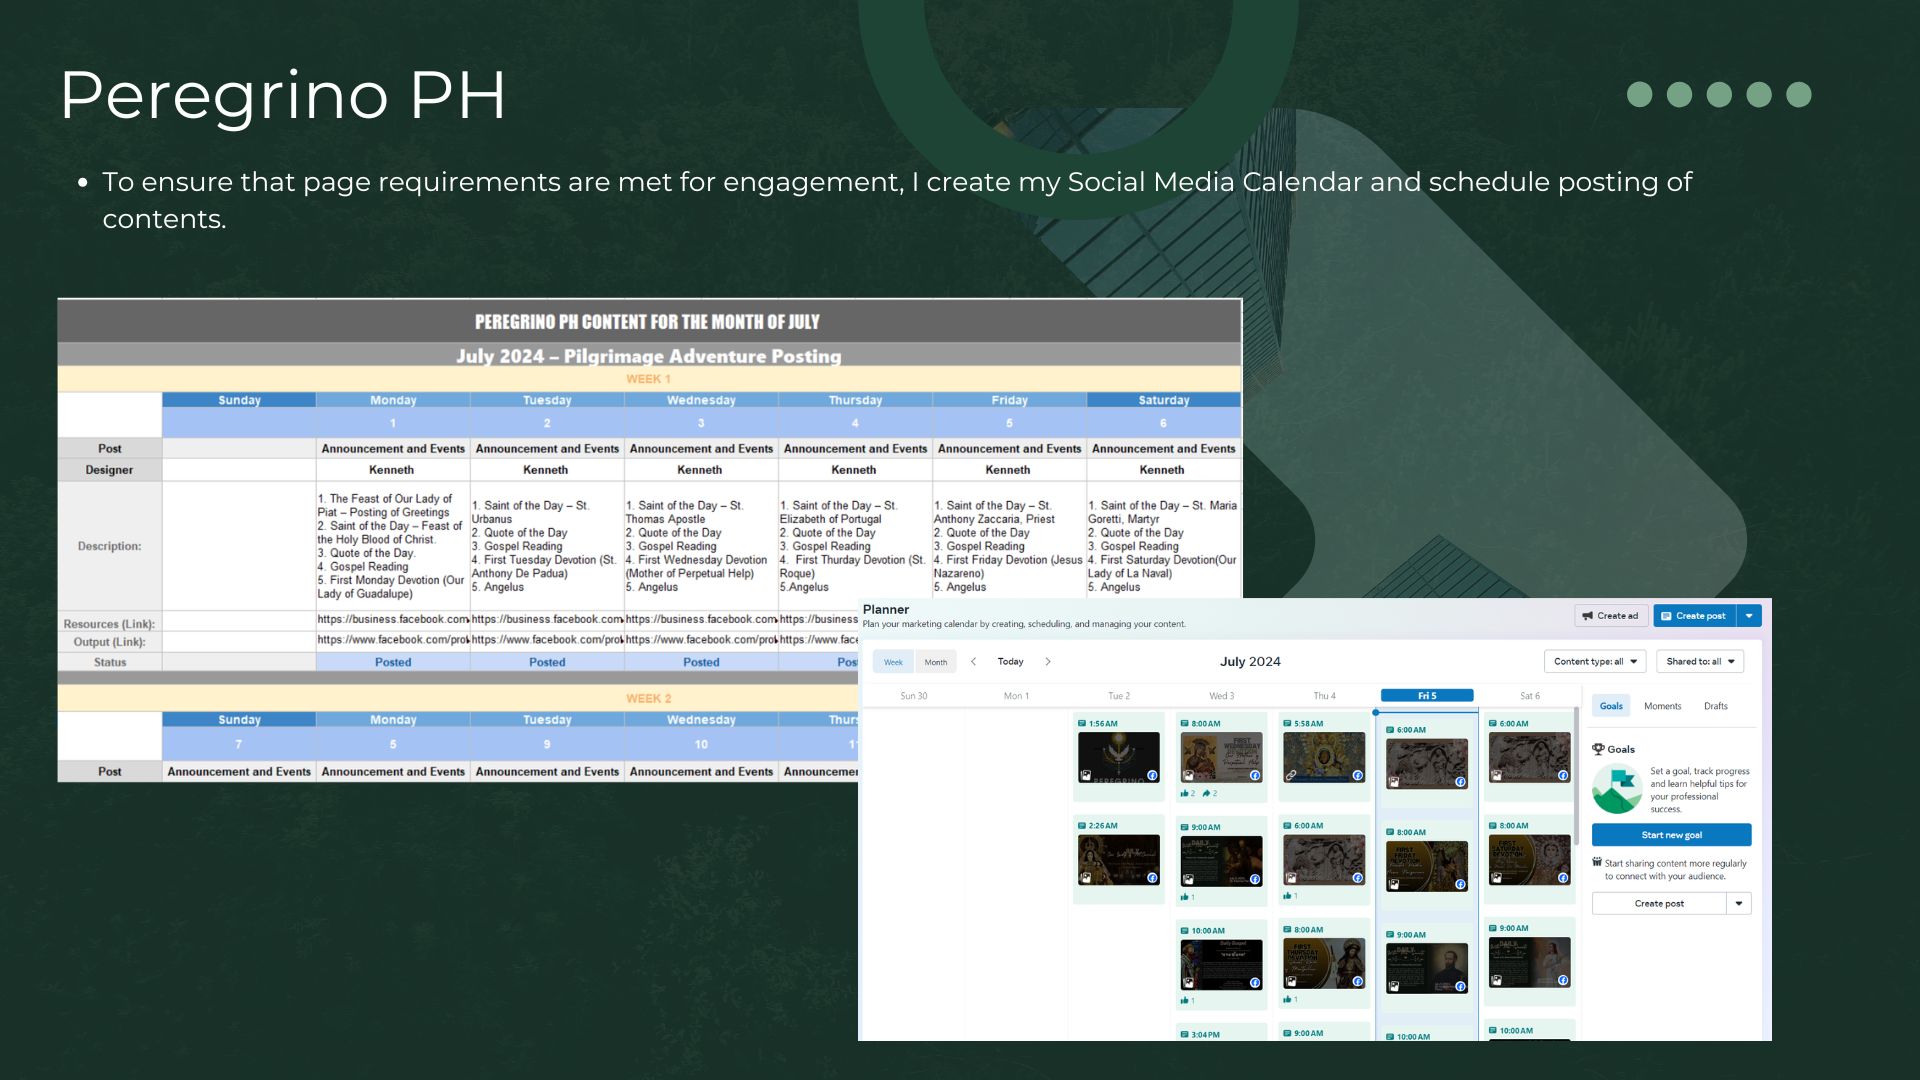Click the Facebook badge on the Fri 6:00 AM post
The height and width of the screenshot is (1080, 1920).
point(1460,782)
